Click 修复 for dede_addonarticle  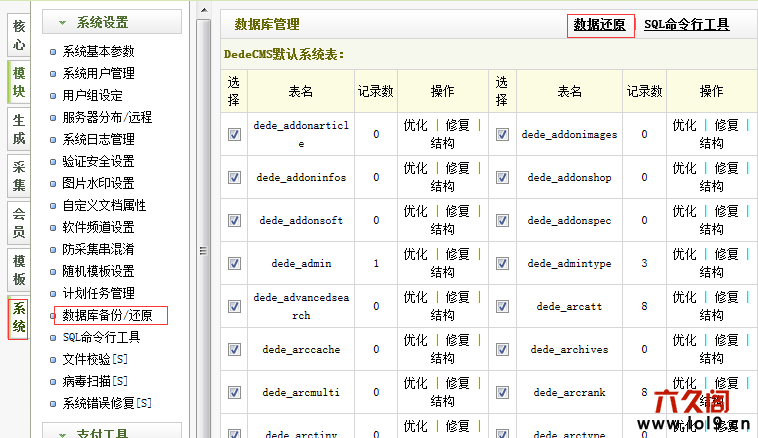pyautogui.click(x=457, y=126)
